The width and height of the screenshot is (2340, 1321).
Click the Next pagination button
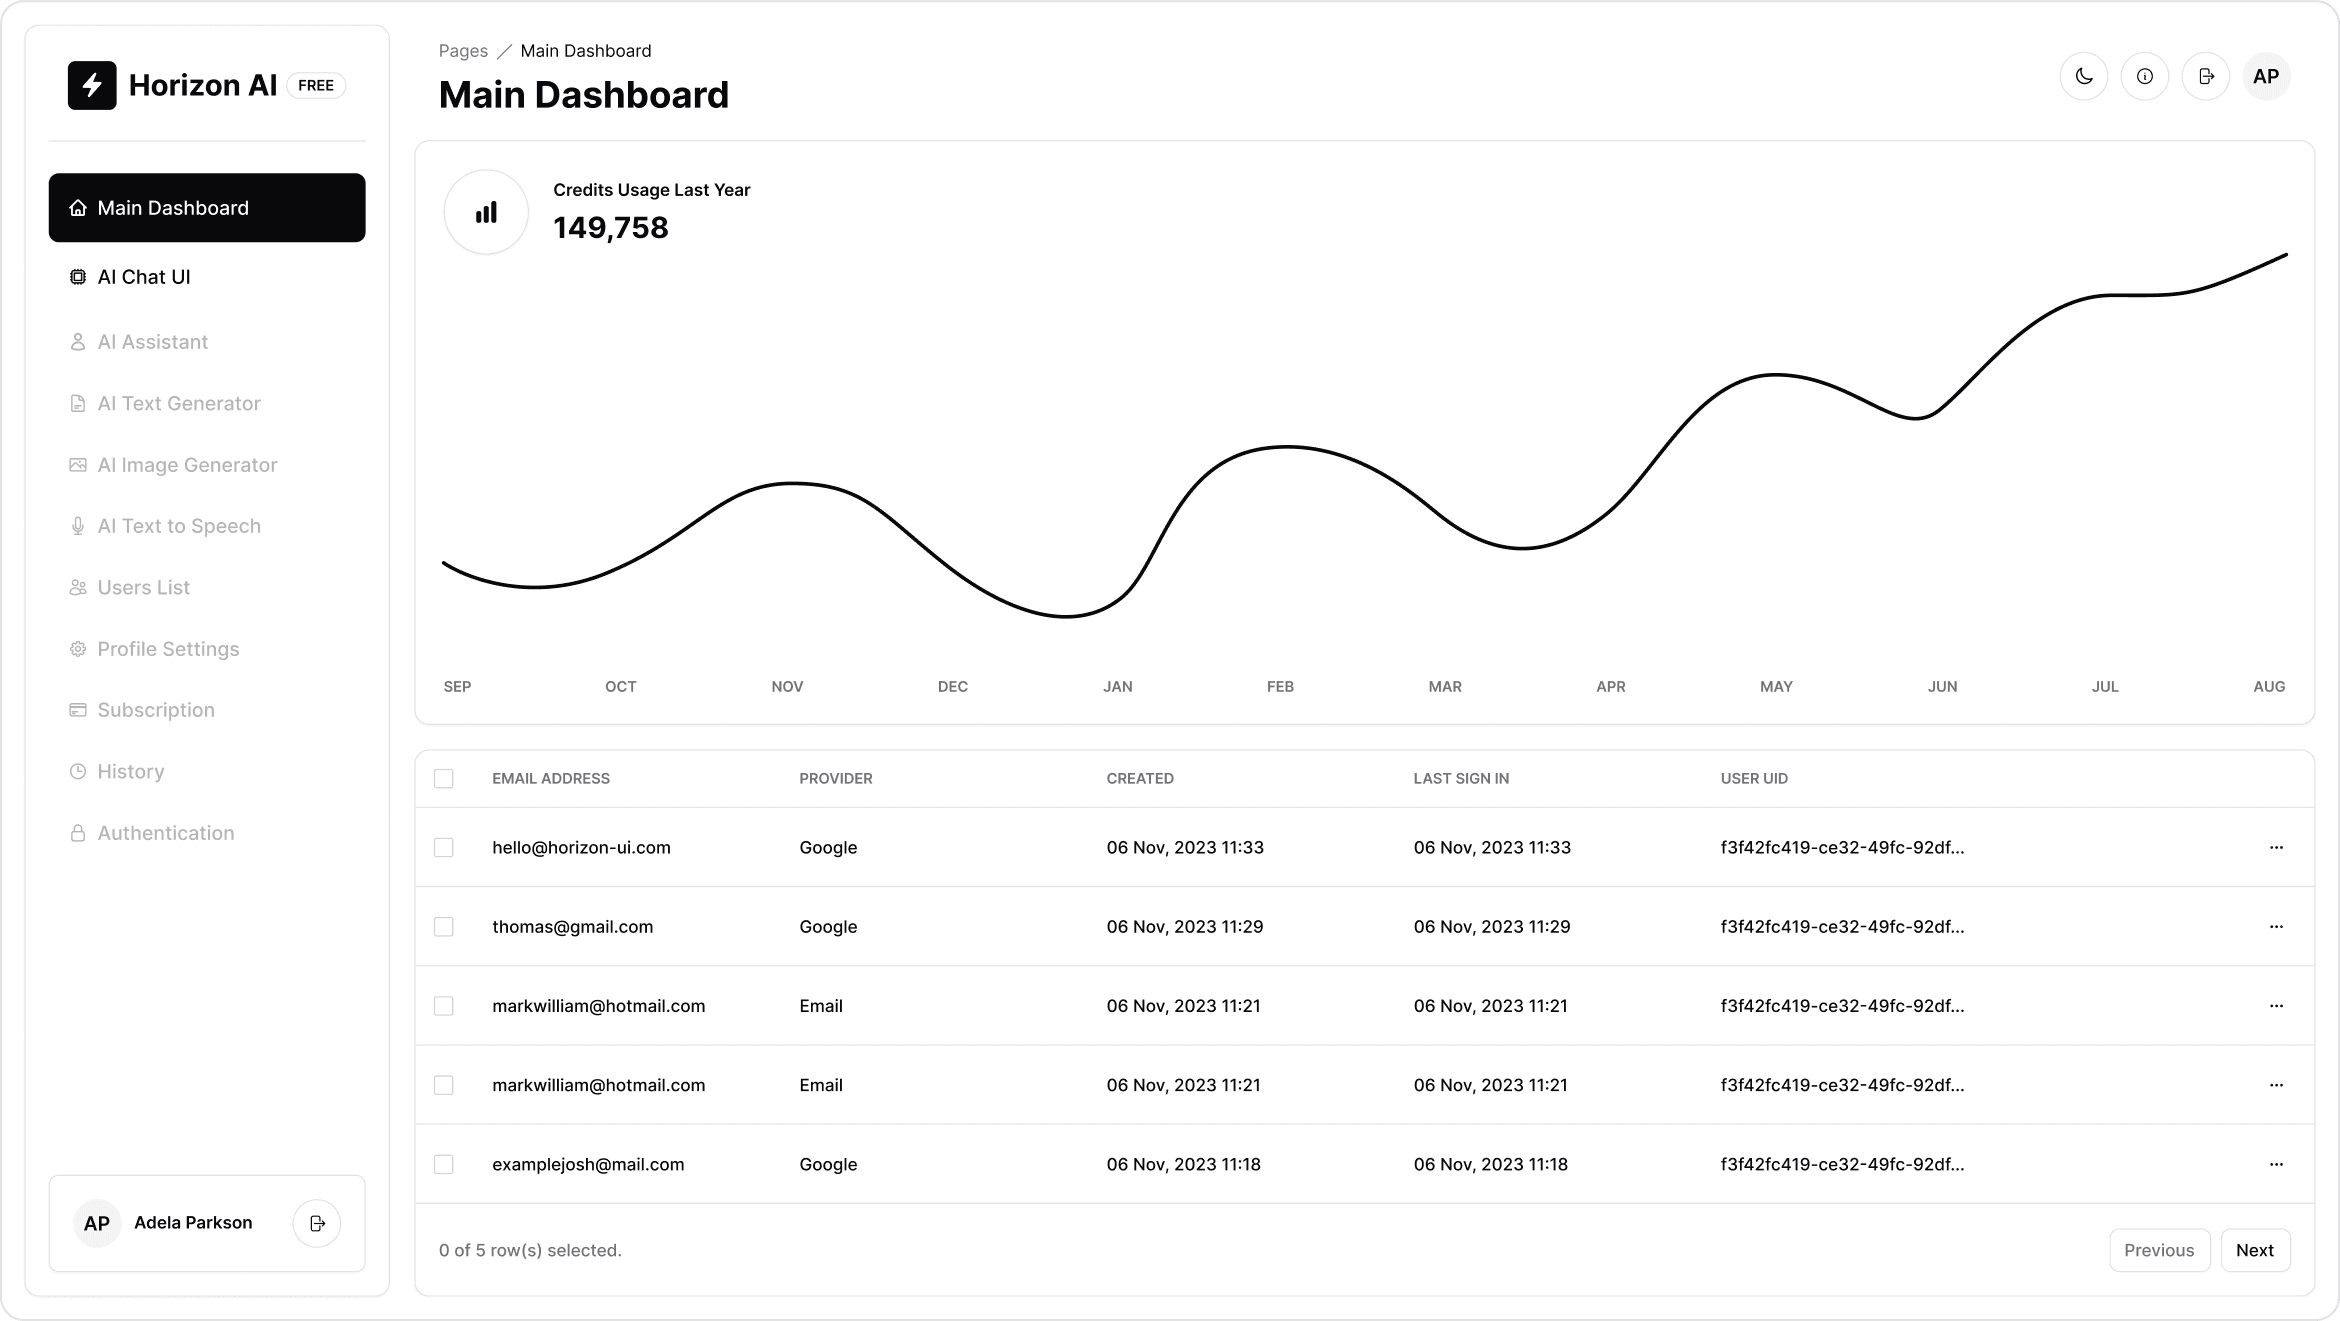[2255, 1250]
